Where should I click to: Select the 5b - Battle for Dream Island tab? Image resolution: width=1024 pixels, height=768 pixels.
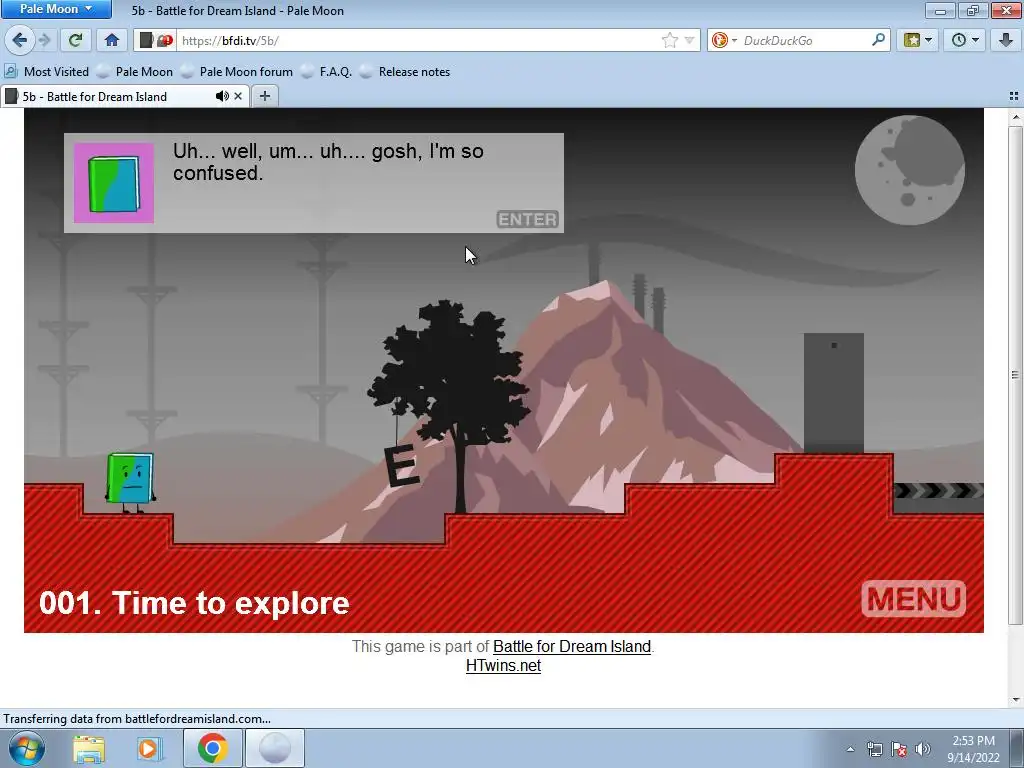pos(108,97)
